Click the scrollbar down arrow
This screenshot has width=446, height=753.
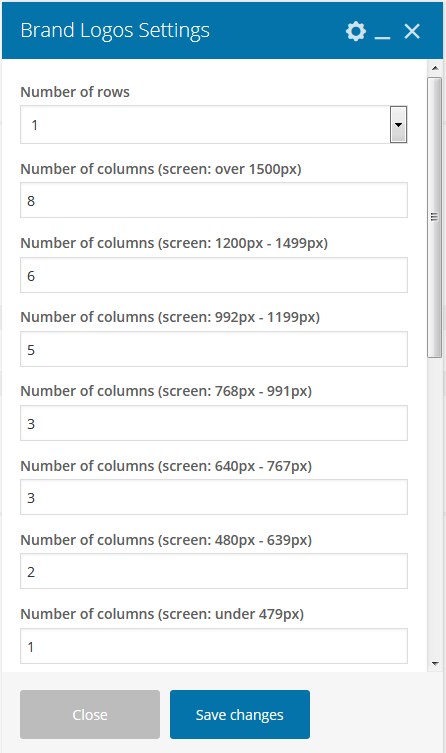click(435, 664)
